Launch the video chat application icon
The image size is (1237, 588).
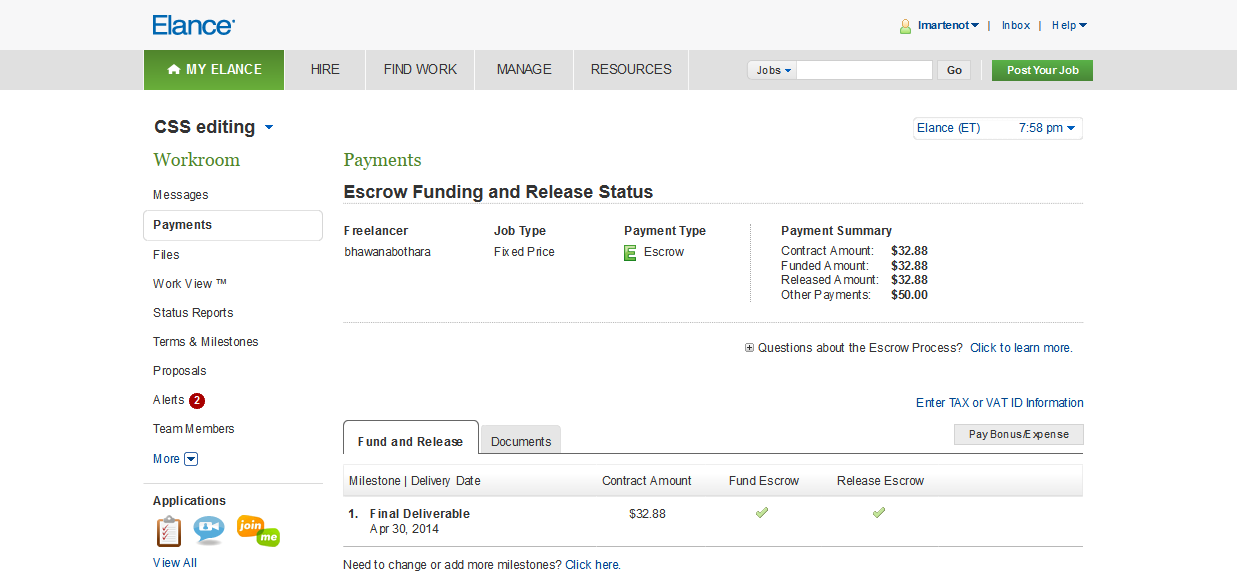tap(209, 529)
